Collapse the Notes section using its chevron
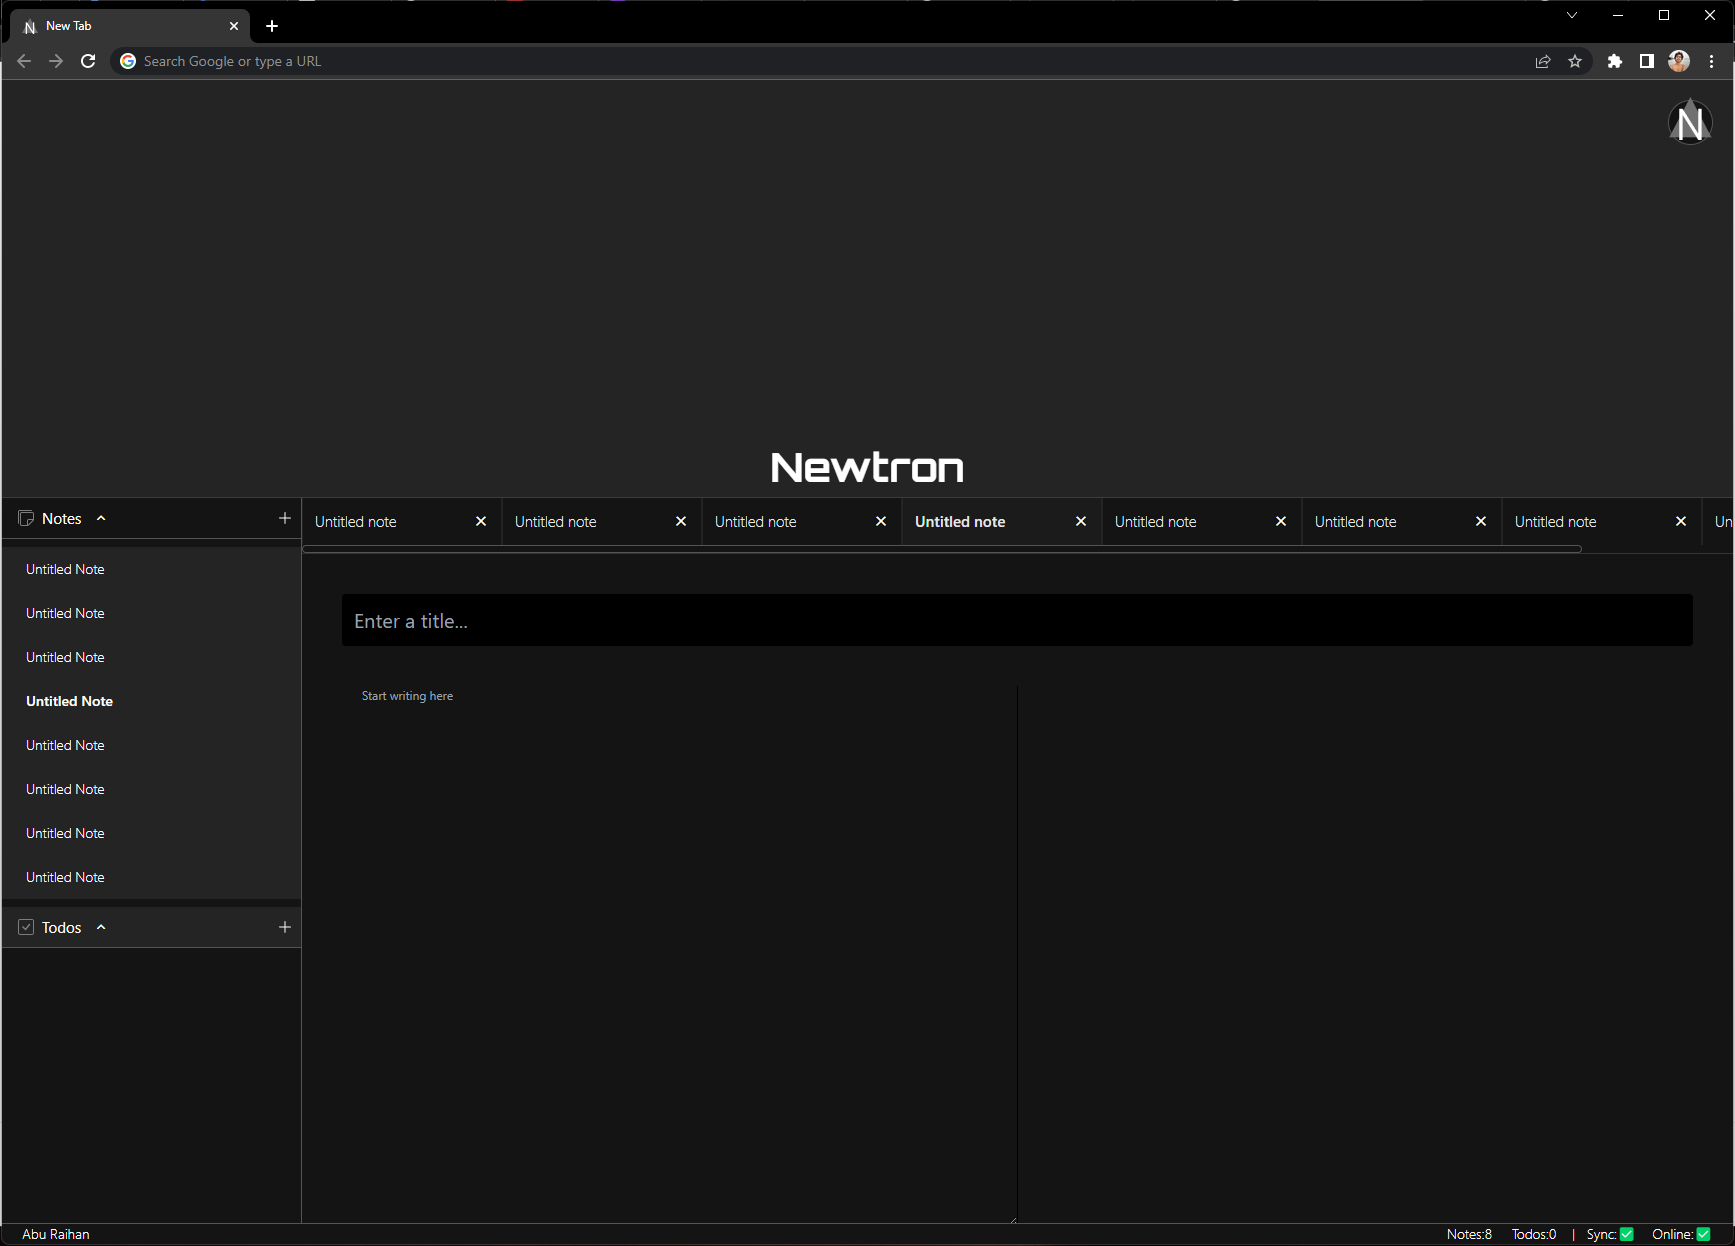 click(x=101, y=518)
